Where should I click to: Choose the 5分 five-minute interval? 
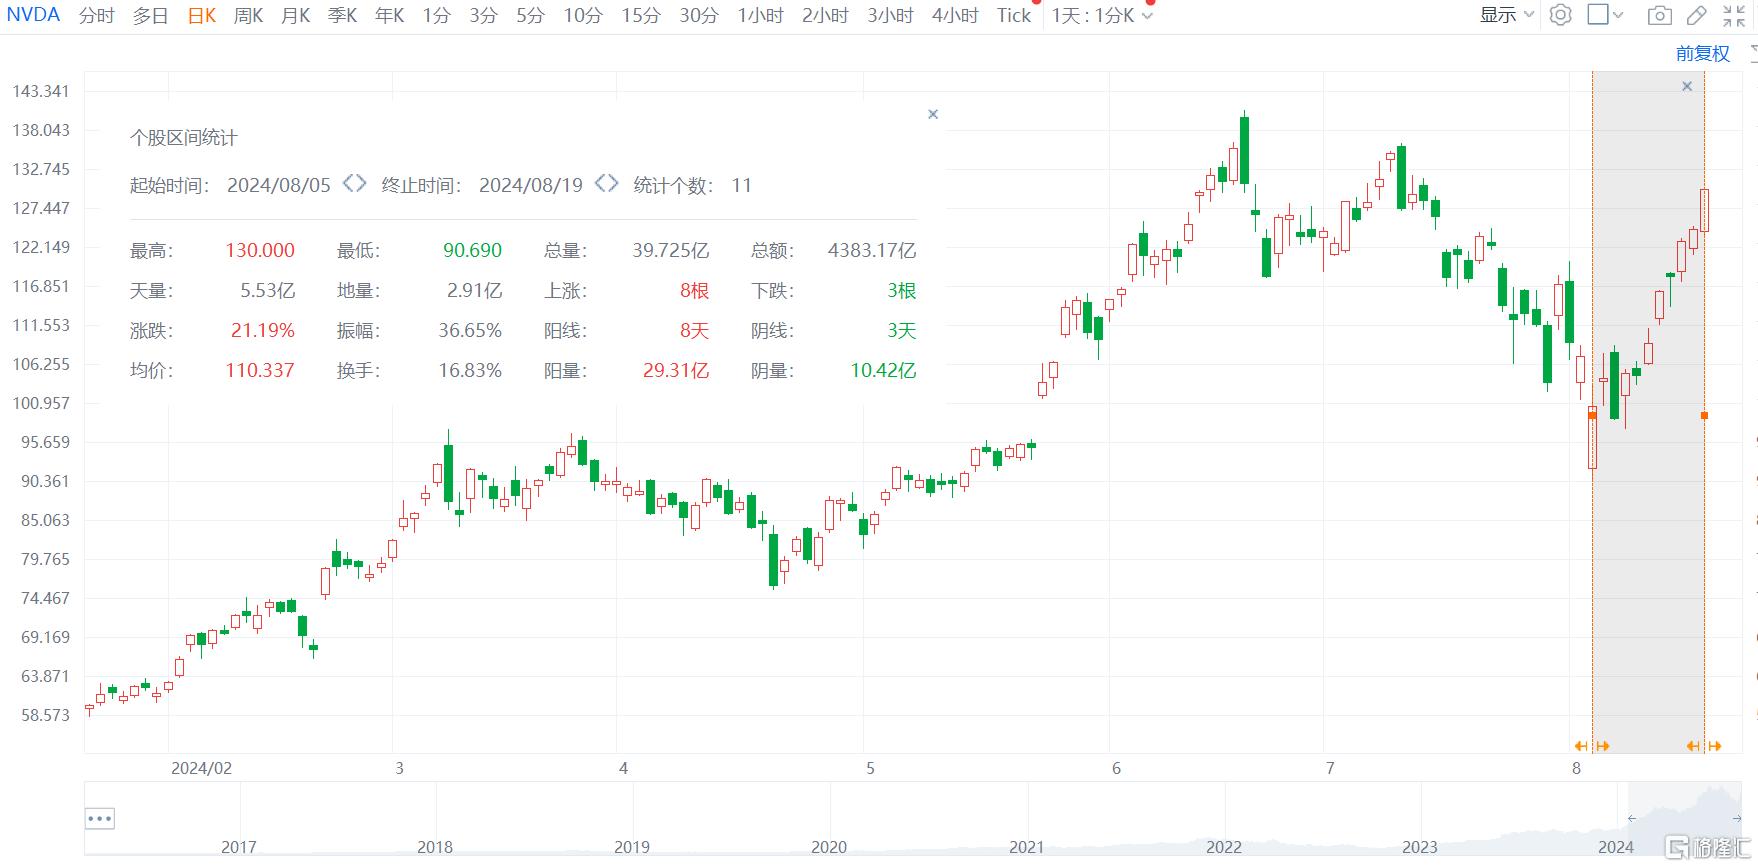click(x=530, y=15)
